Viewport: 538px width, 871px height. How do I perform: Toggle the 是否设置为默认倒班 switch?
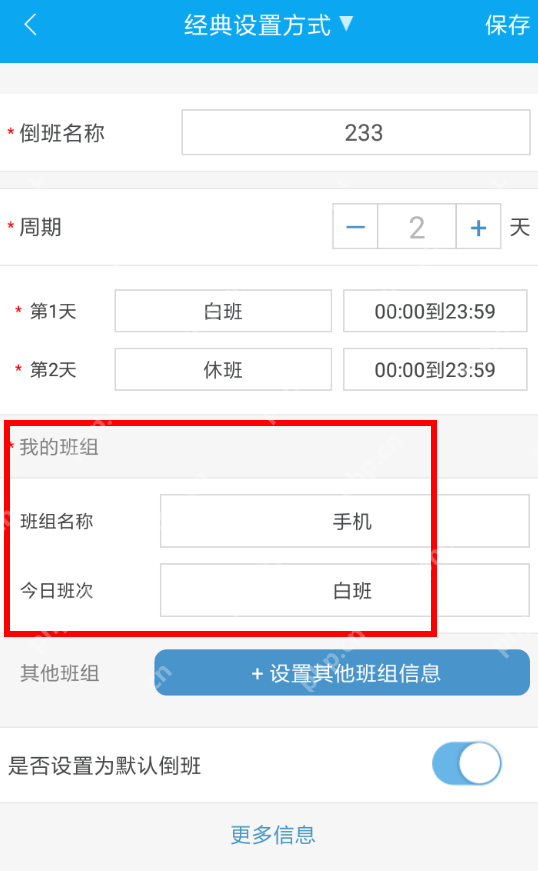click(x=466, y=764)
